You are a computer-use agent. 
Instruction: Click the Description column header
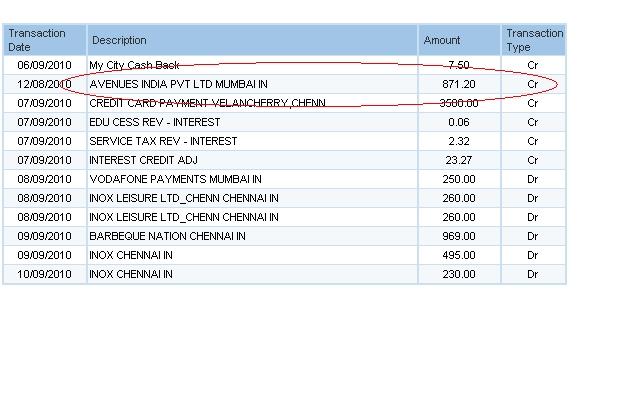[252, 40]
